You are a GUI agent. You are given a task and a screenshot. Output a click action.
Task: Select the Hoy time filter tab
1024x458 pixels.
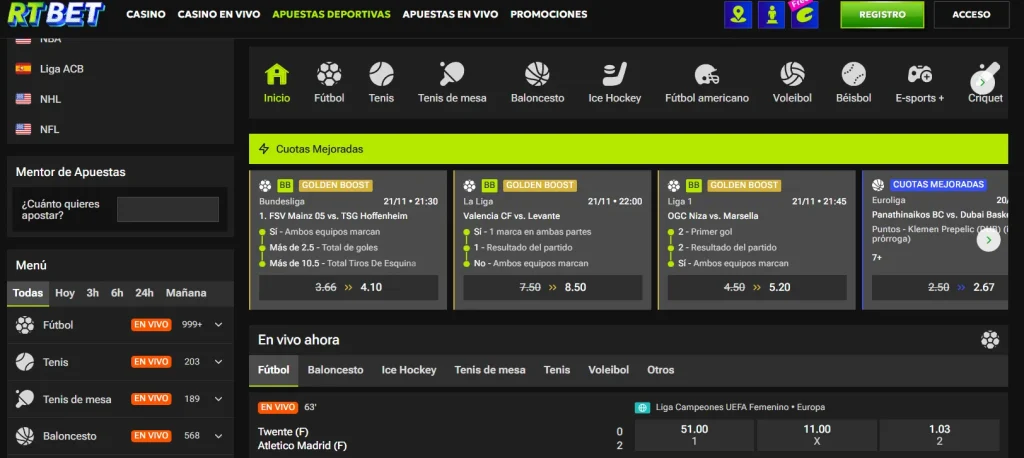(65, 293)
